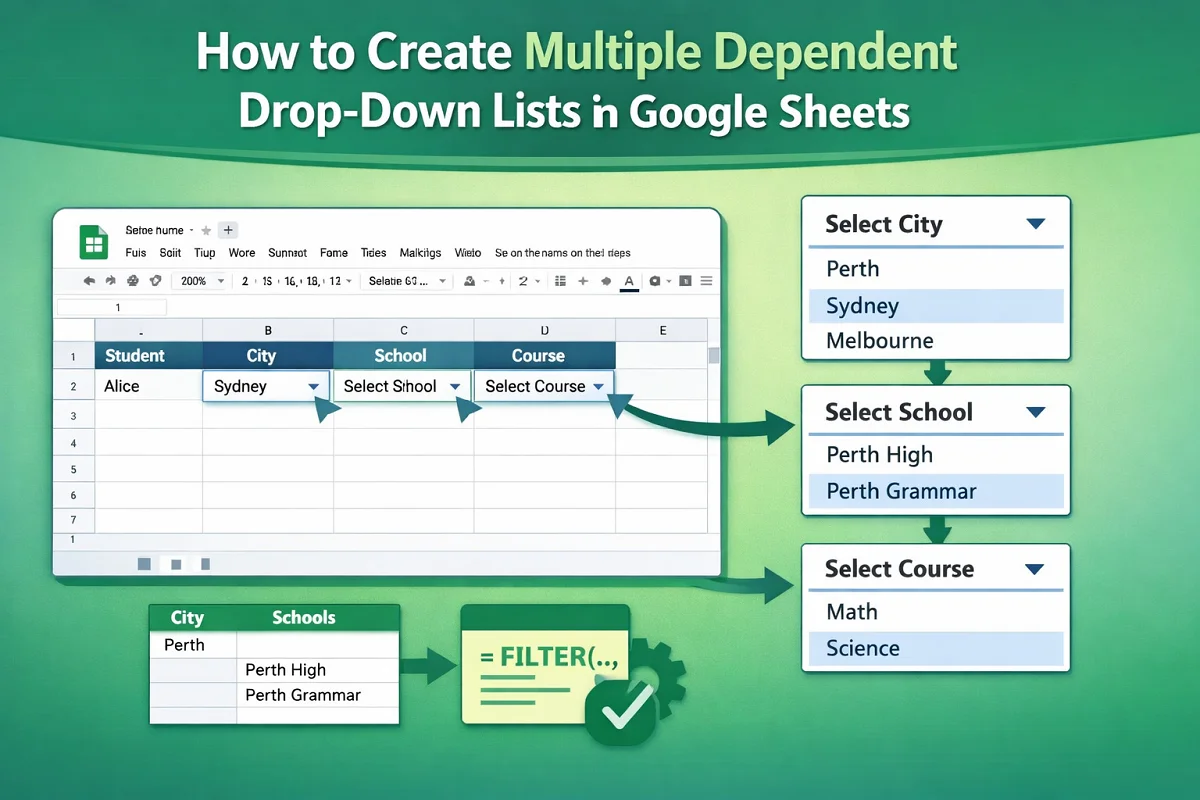Screen dimensions: 1200x800
Task: Select column D header
Action: tap(544, 330)
